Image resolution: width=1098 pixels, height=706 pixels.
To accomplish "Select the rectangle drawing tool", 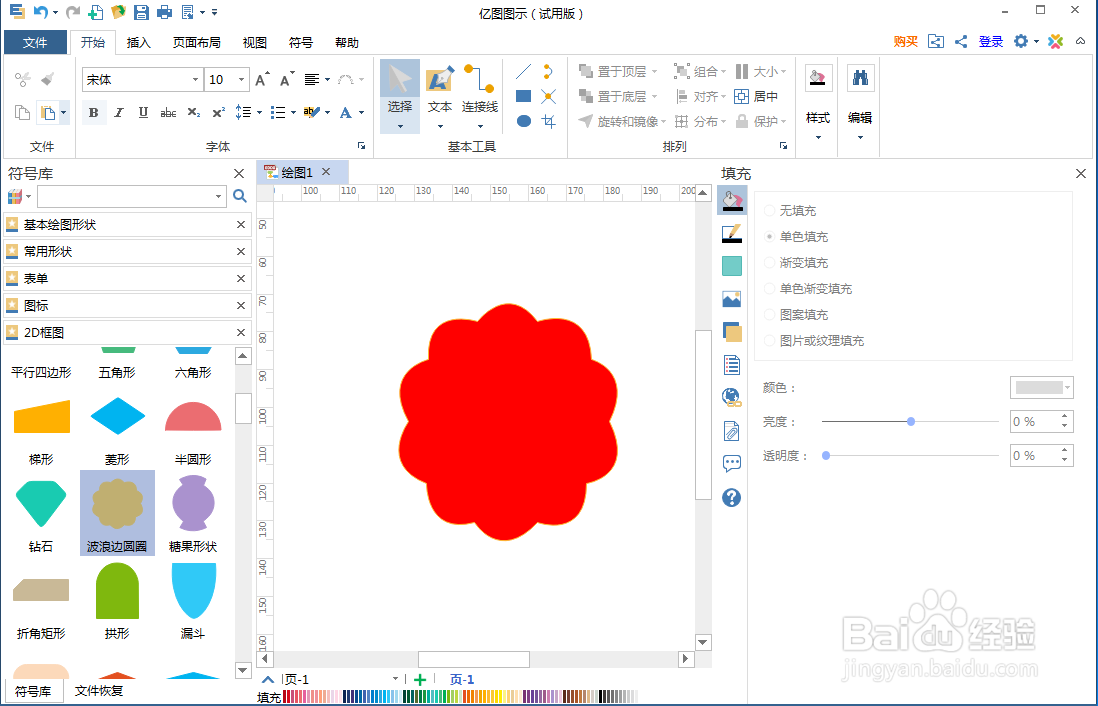I will 521,96.
